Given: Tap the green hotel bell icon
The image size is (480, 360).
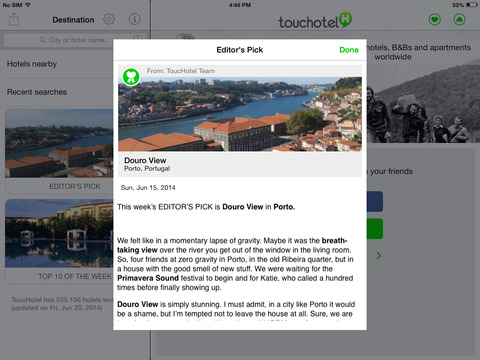Looking at the screenshot, I should (460, 20).
